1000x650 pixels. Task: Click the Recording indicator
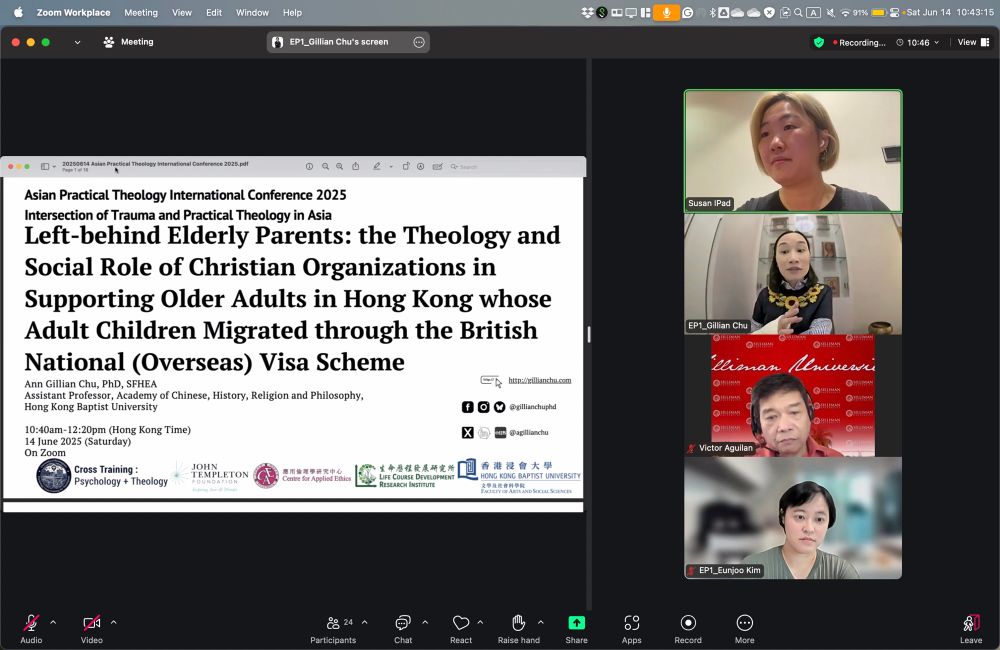[859, 43]
